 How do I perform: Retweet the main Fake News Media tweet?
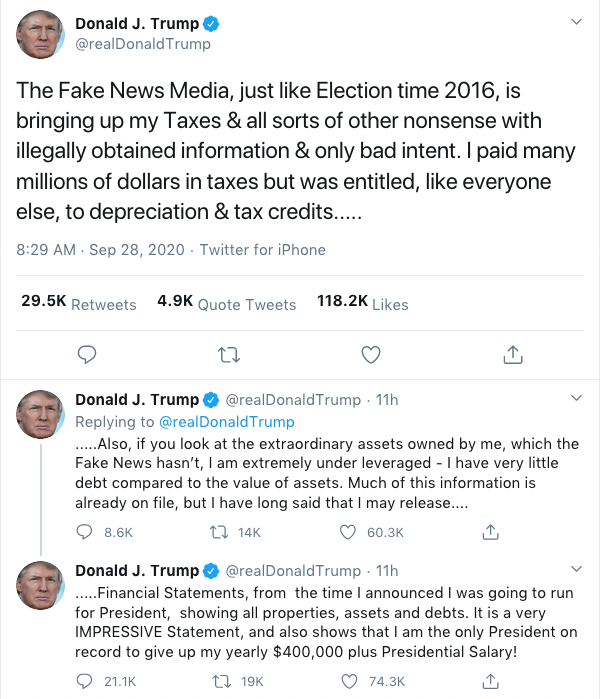point(229,354)
